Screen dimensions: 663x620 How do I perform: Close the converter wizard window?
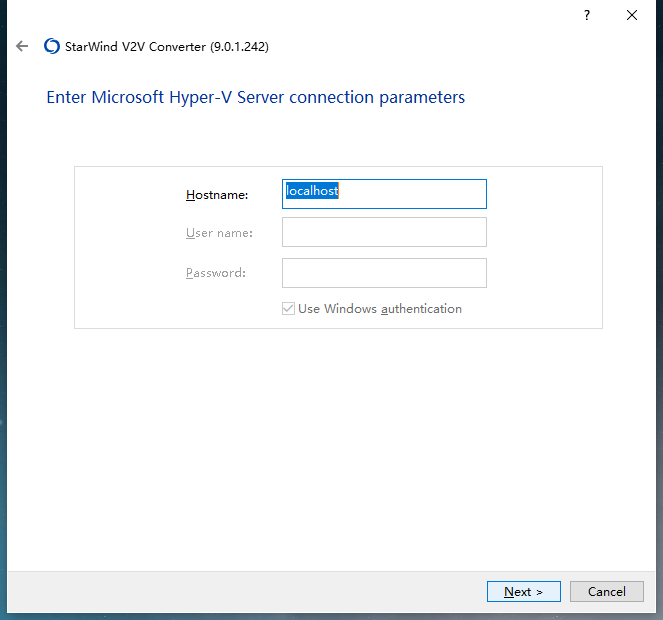tap(632, 16)
